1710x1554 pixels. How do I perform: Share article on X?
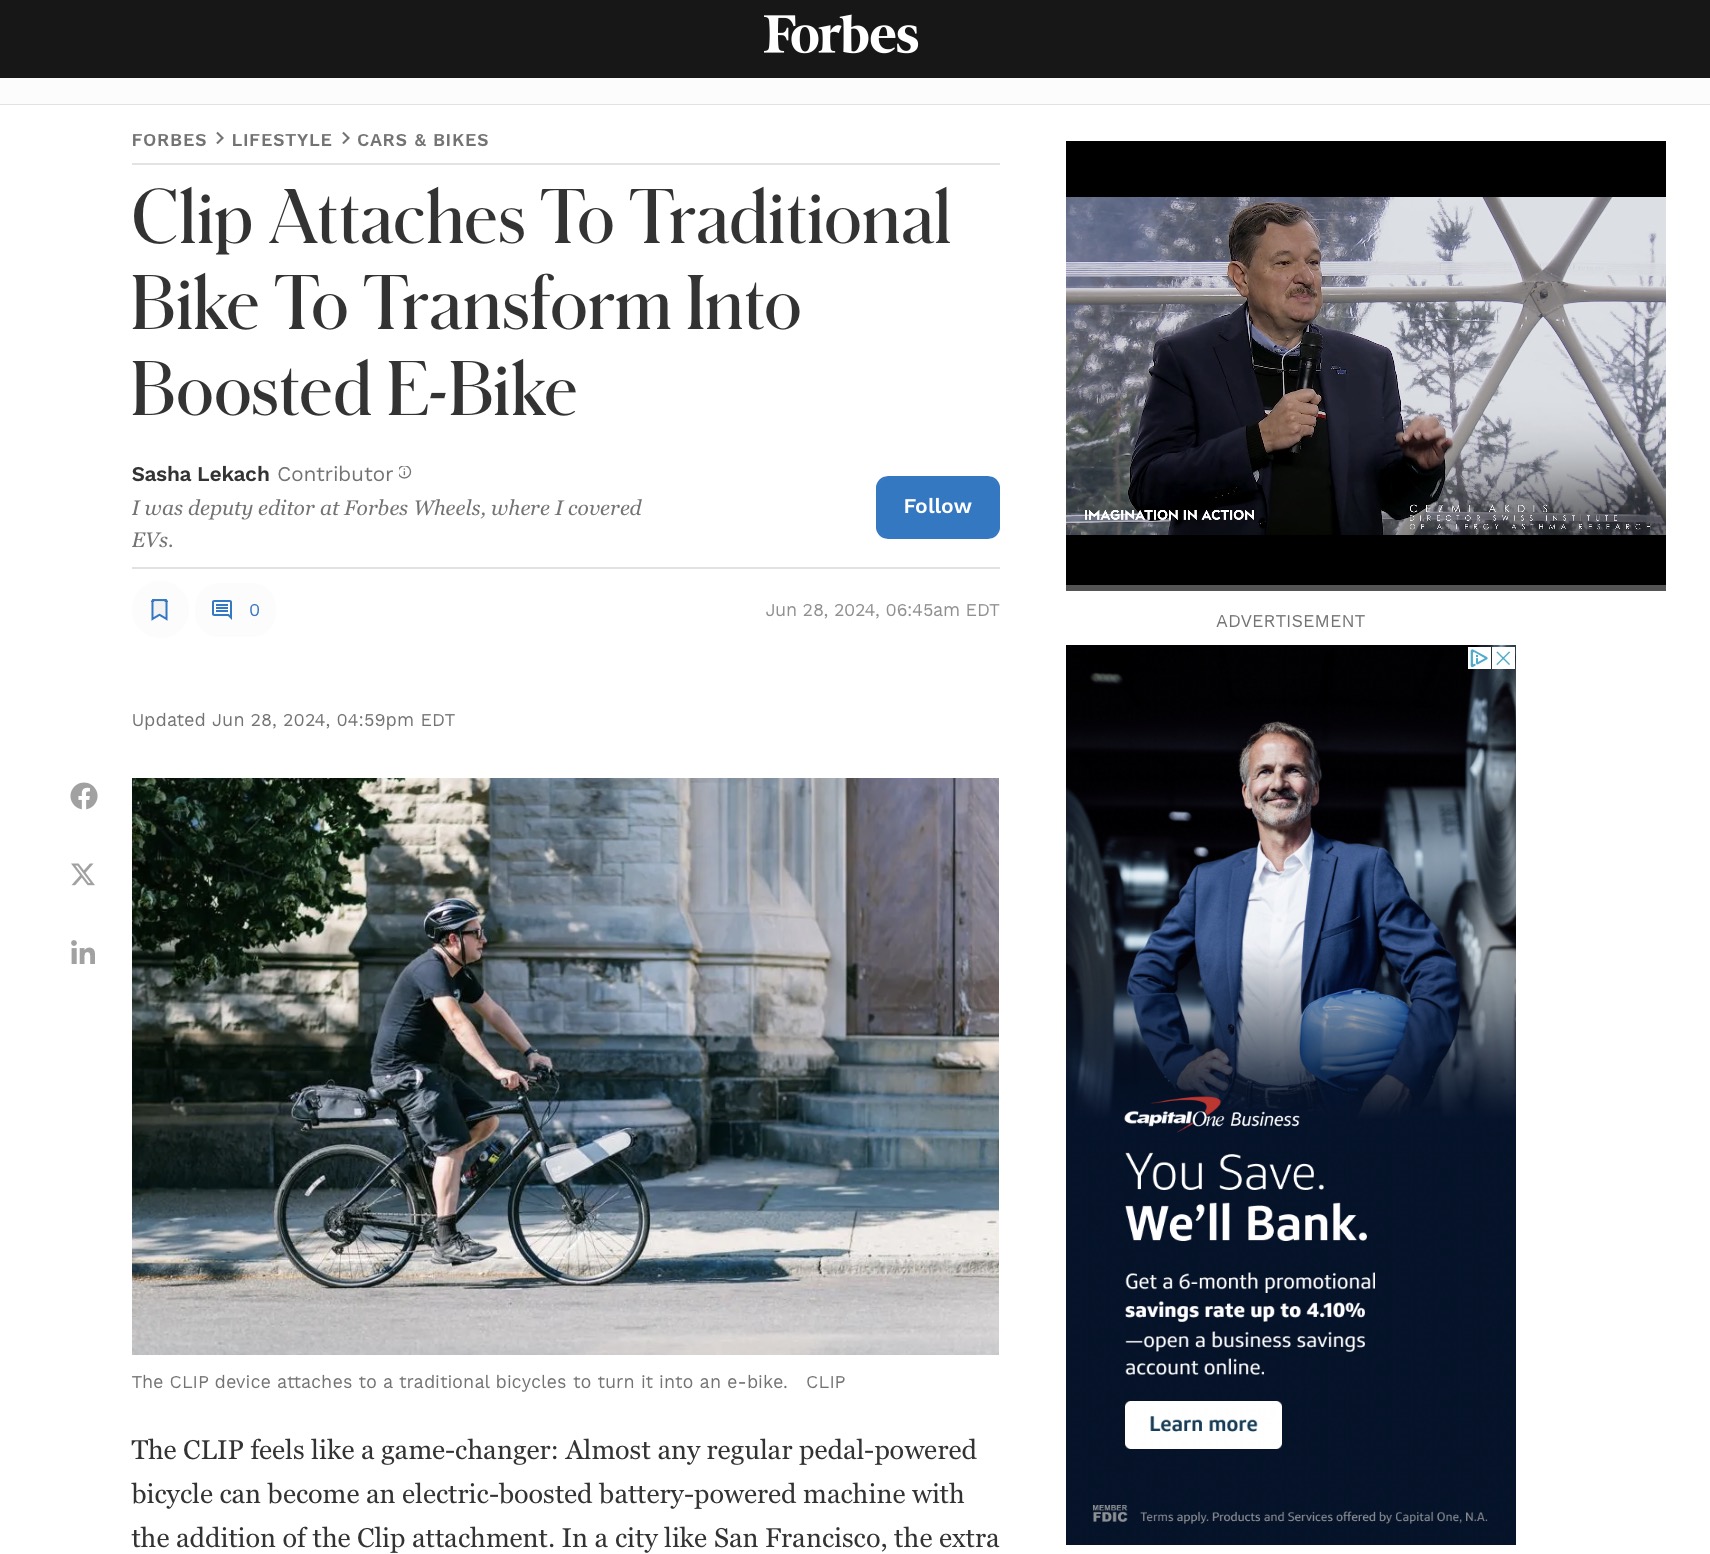coord(83,874)
